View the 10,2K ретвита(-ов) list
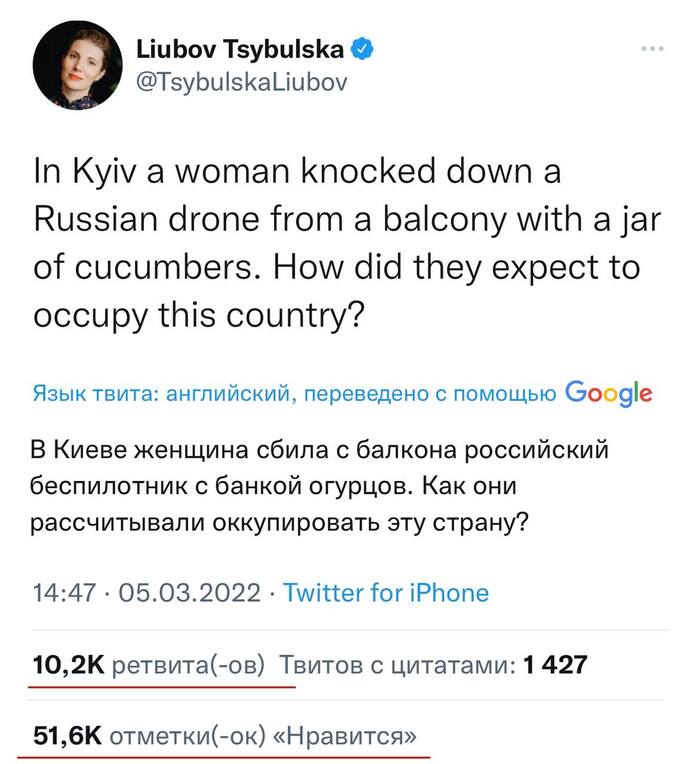Image resolution: width=700 pixels, height=764 pixels. click(x=150, y=665)
